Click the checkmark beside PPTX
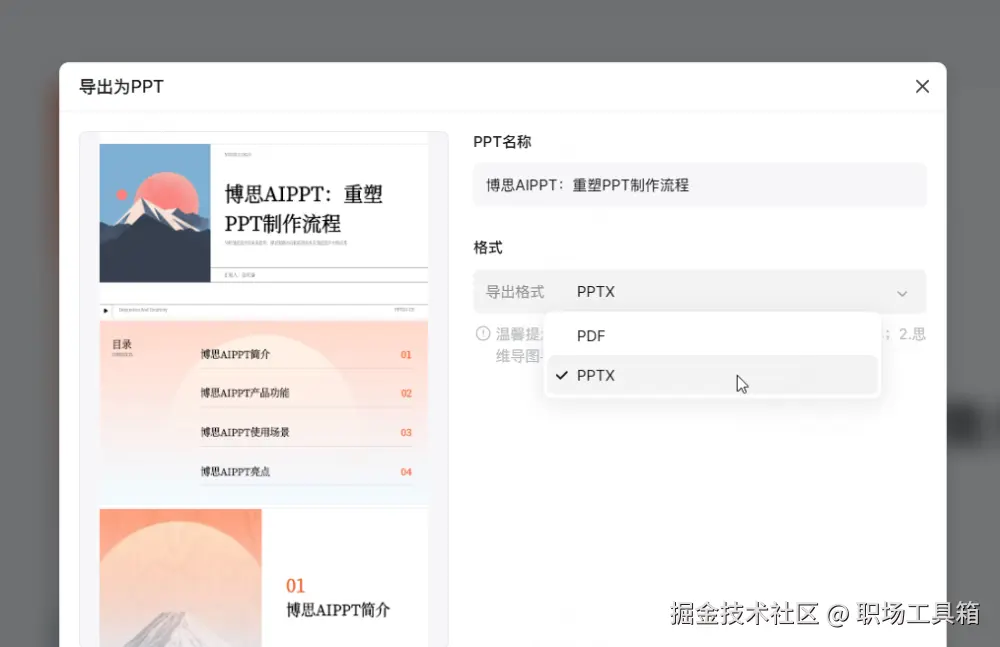 tap(561, 375)
